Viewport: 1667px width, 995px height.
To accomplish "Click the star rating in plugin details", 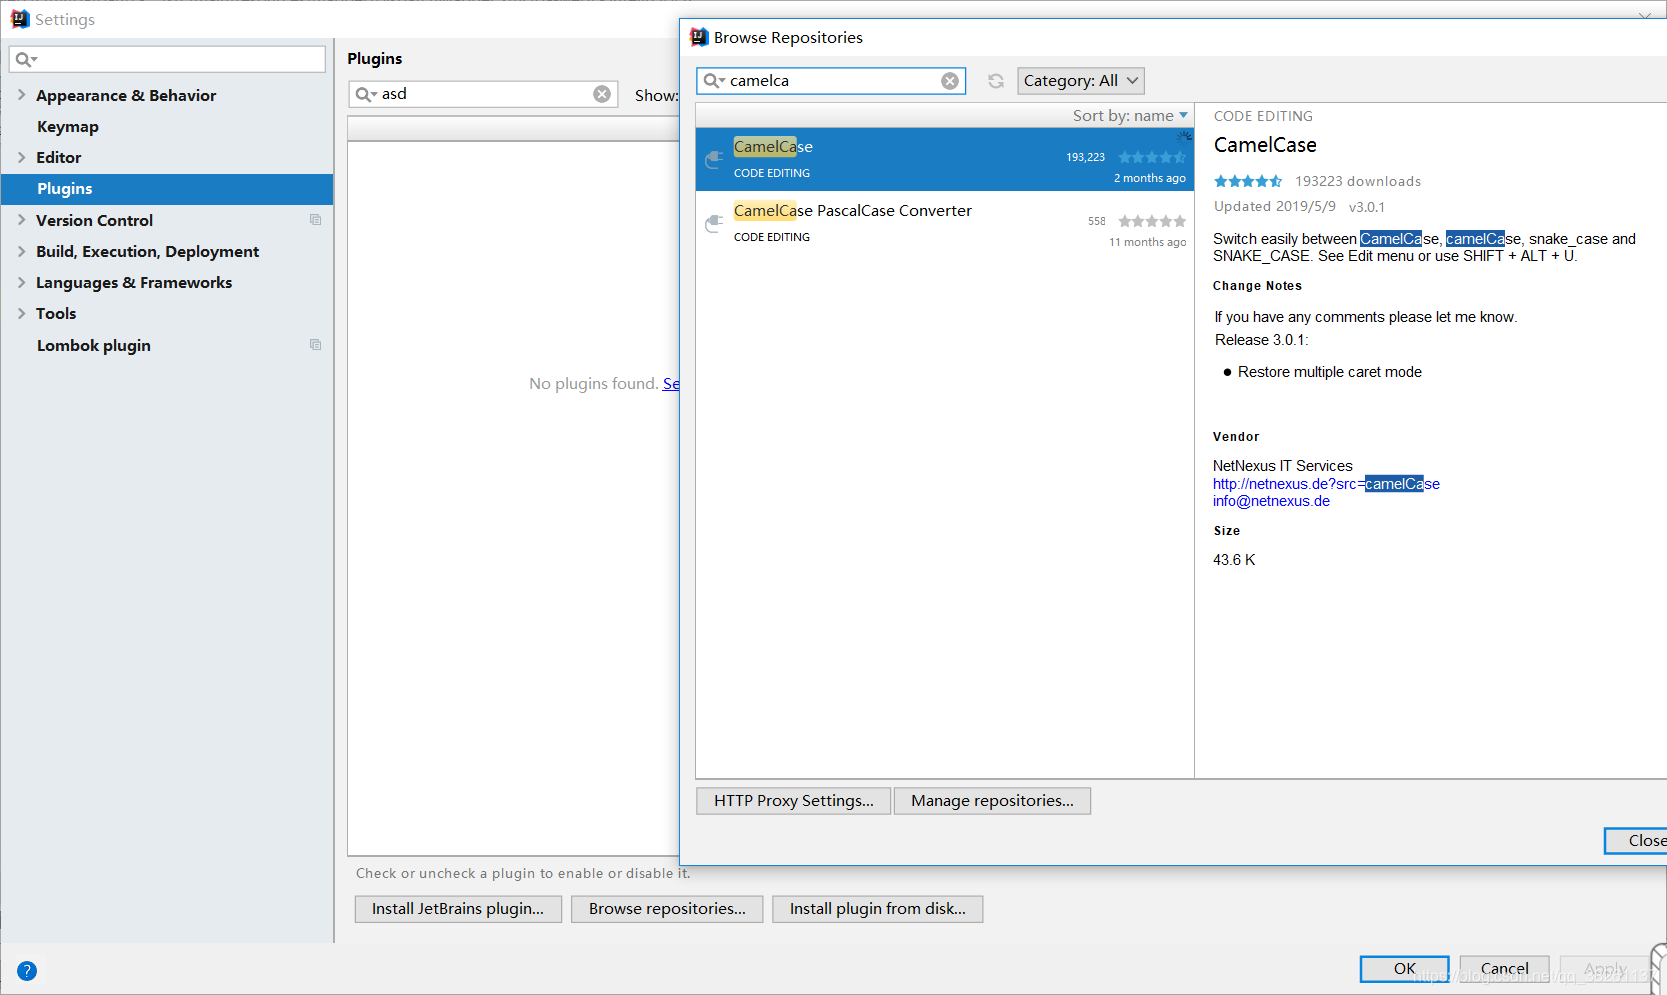I will click(x=1248, y=181).
